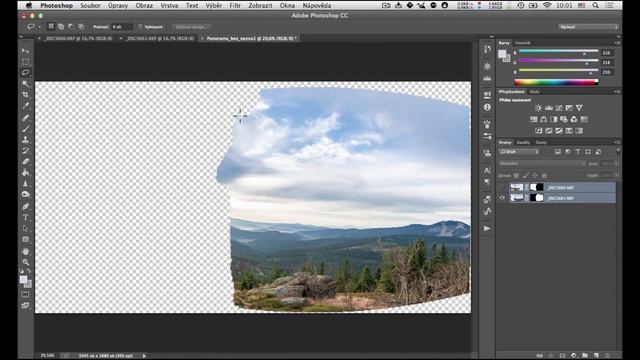Select the Magic Wand tool
This screenshot has width=640, height=360.
click(26, 84)
